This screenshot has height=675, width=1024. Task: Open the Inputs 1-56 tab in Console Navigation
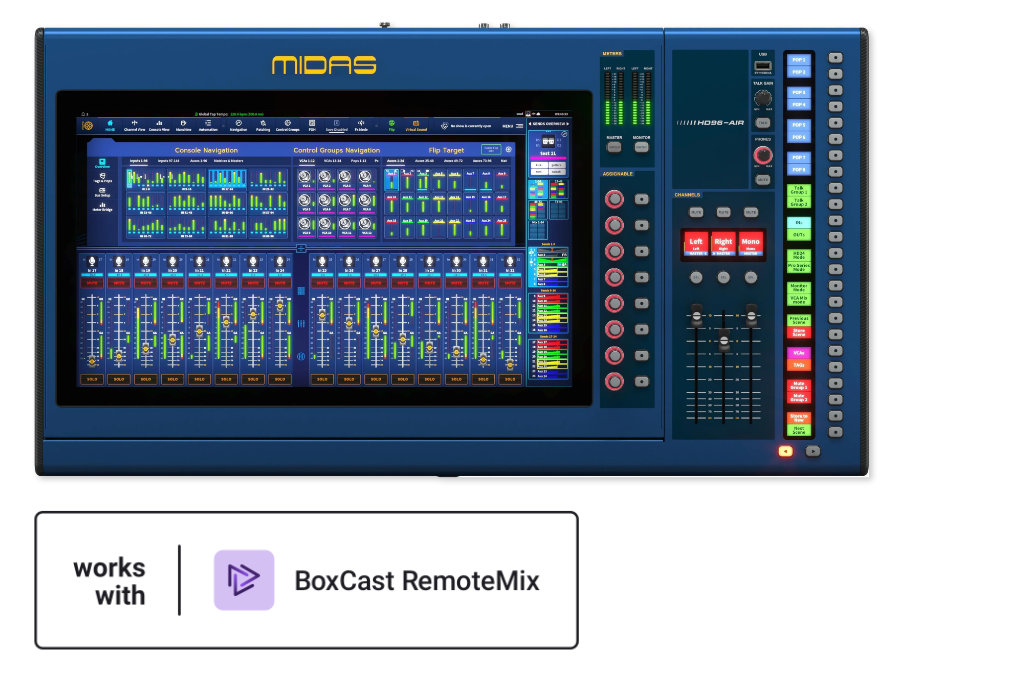pos(138,161)
